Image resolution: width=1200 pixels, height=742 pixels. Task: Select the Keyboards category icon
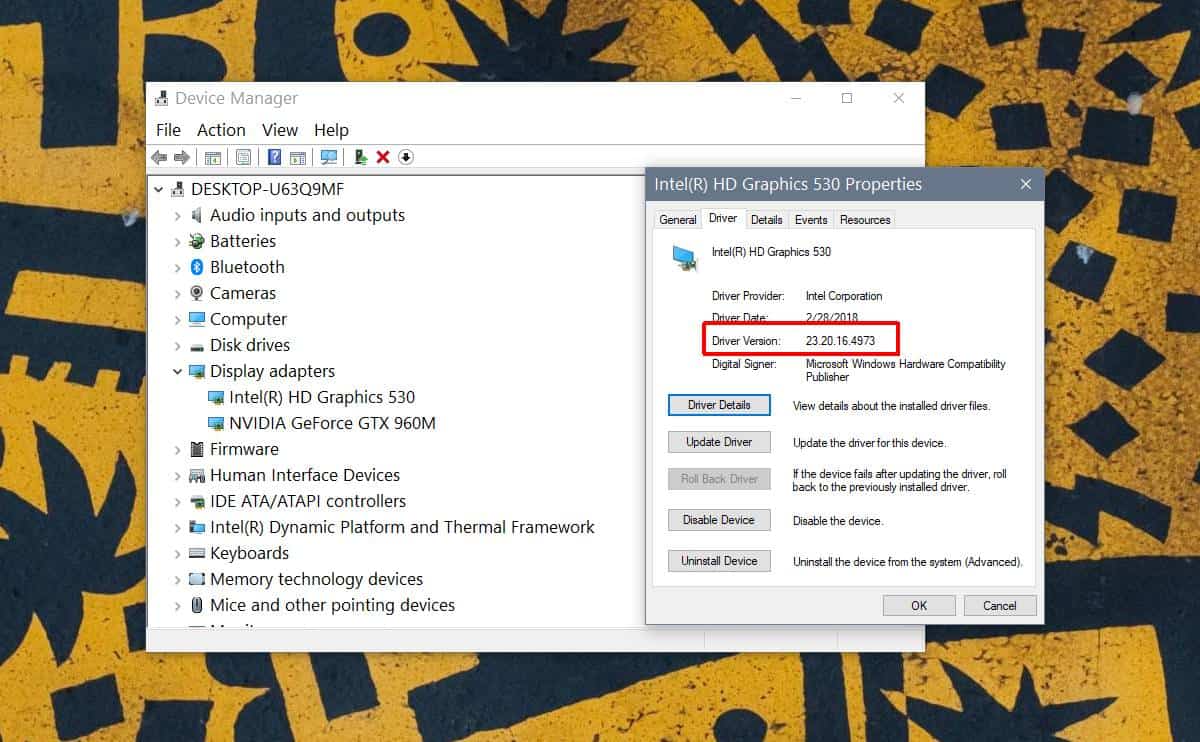[x=197, y=553]
